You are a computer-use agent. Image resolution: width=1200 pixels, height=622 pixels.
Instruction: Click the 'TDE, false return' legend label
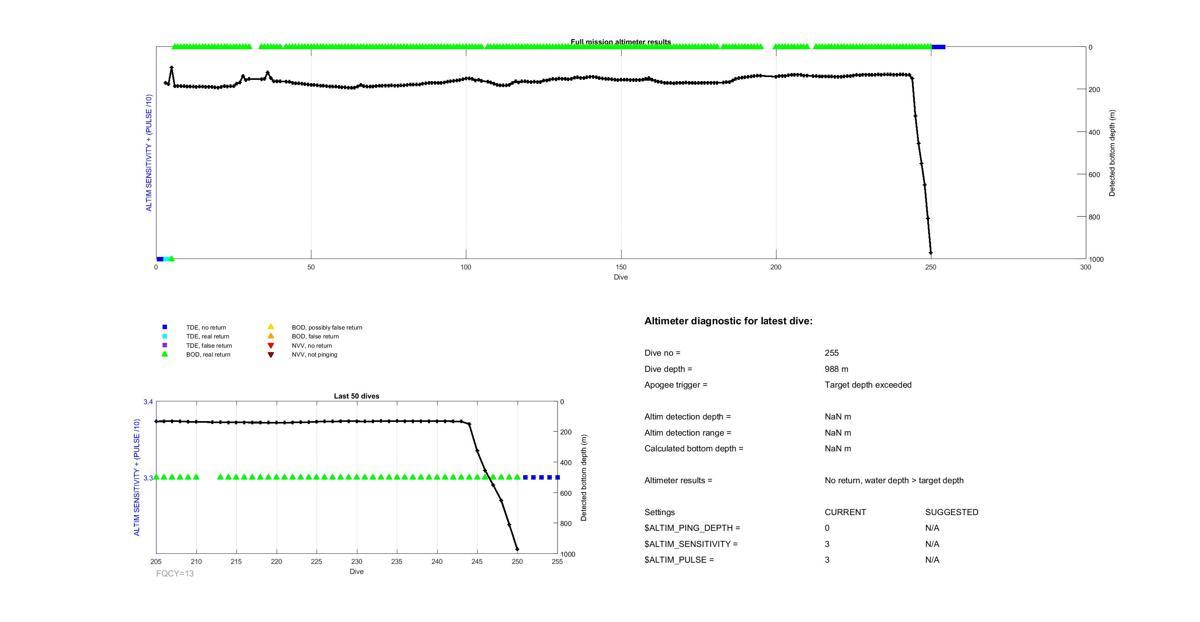coord(208,345)
